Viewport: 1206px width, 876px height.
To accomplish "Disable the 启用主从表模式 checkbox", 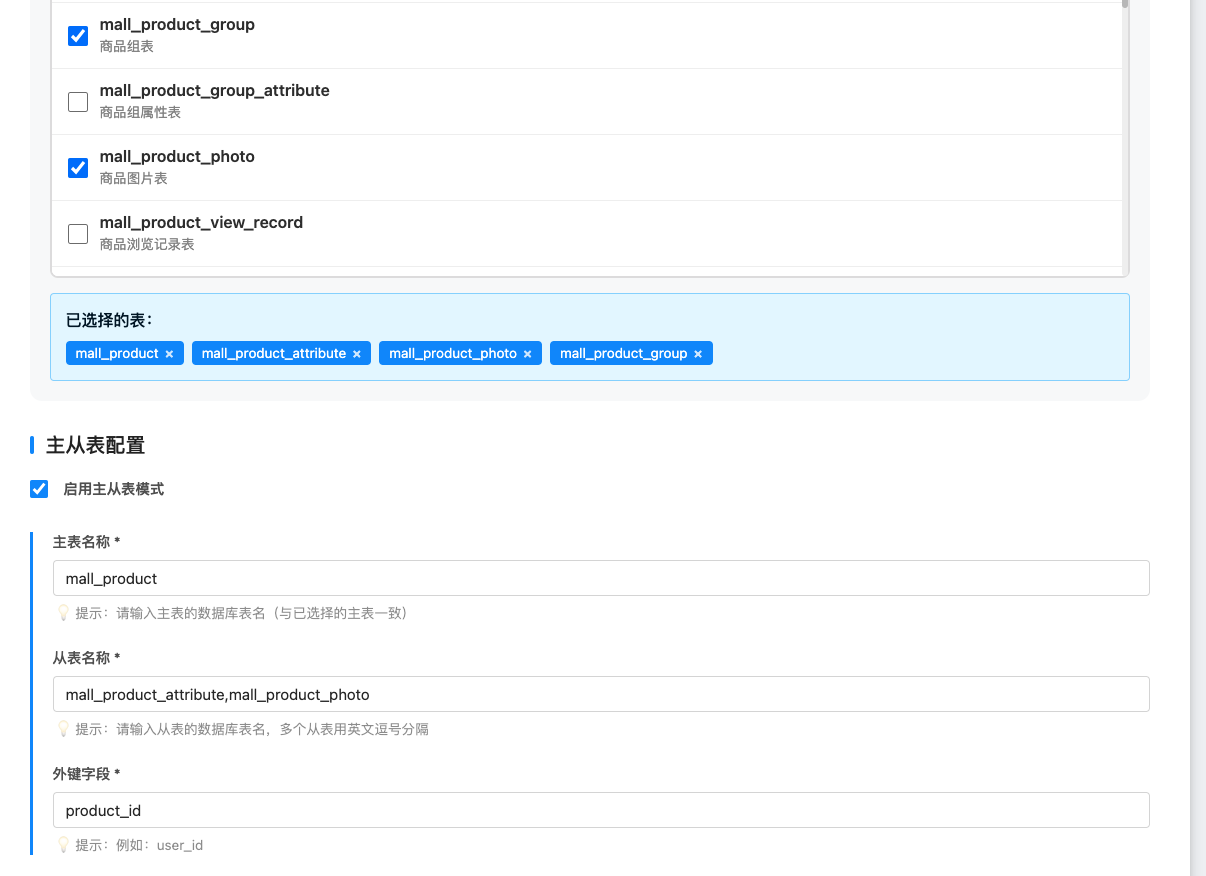I will coord(39,489).
